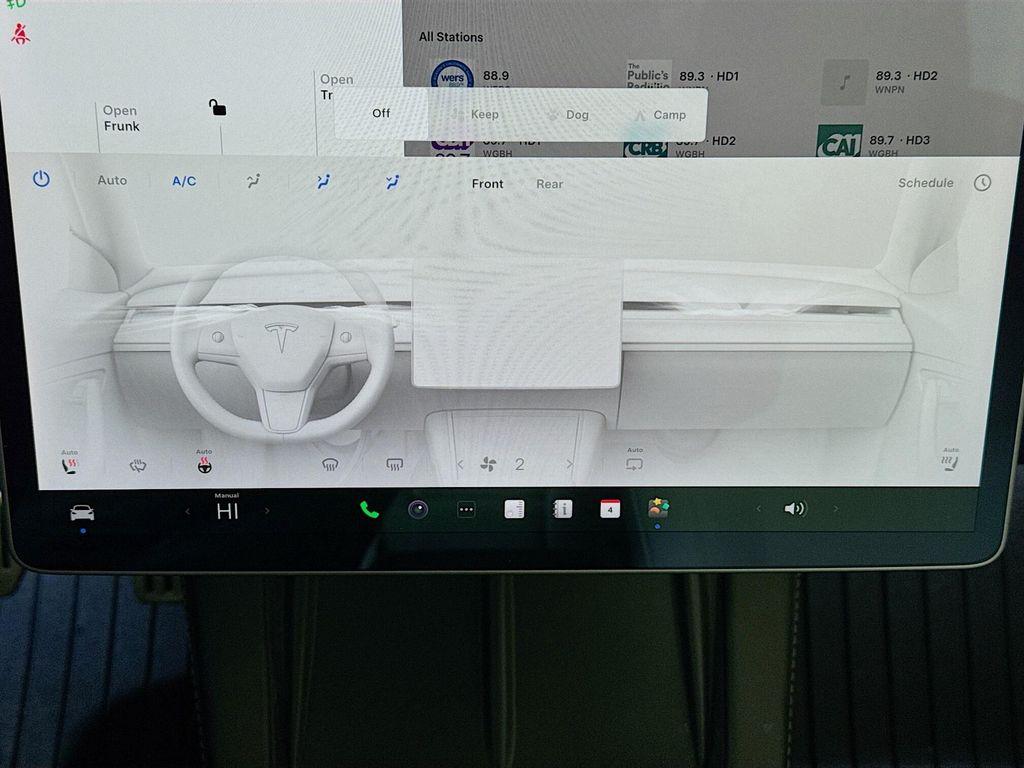Raise cabin temperature with the right arrow
Viewport: 1024px width, 768px height.
tap(267, 509)
